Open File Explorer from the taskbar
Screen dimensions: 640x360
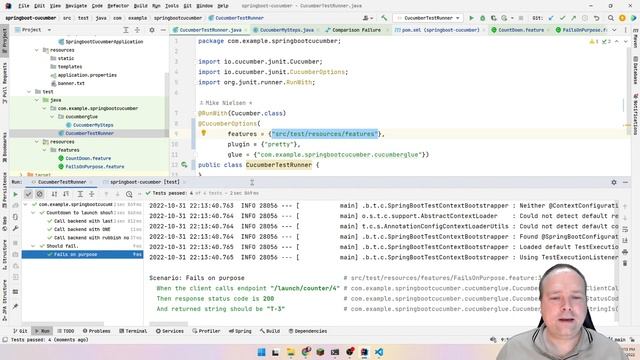(x=291, y=352)
